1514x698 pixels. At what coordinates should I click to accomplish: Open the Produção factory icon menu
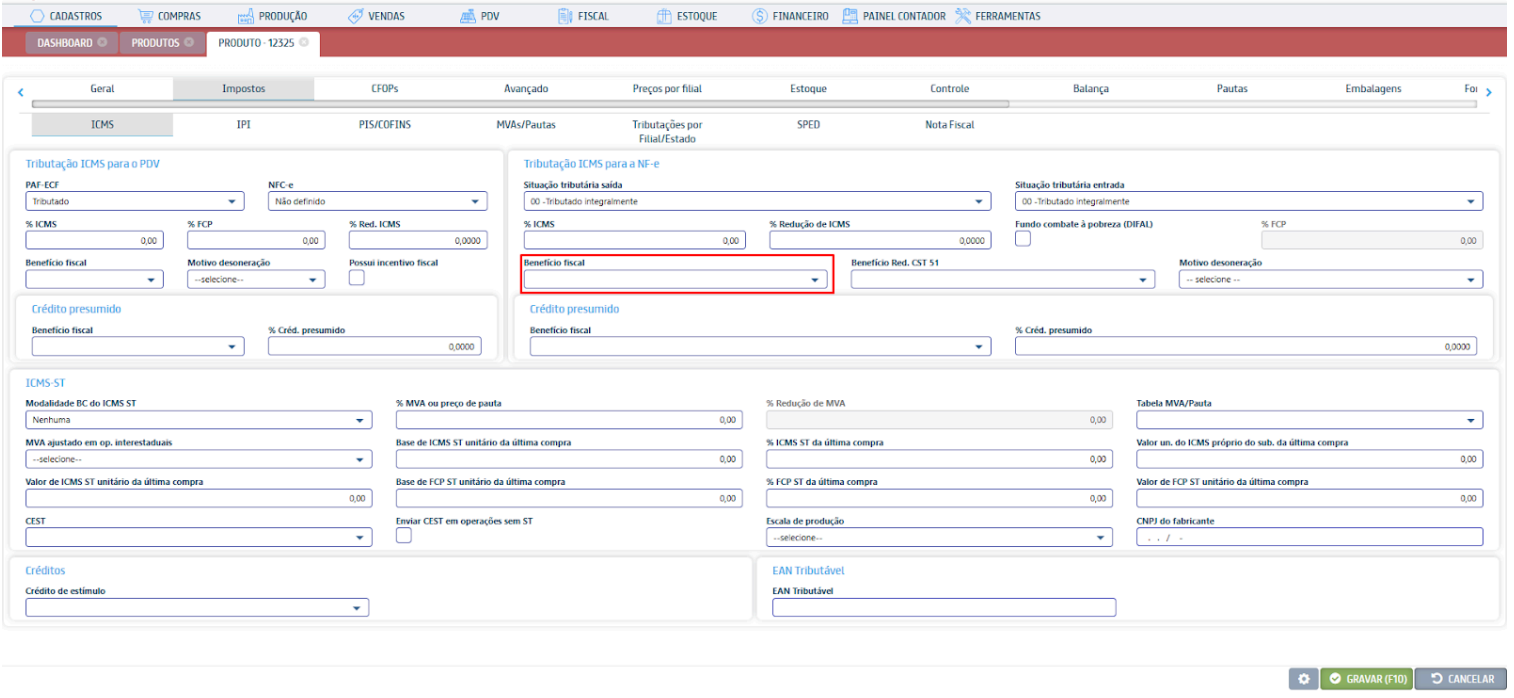pyautogui.click(x=246, y=16)
